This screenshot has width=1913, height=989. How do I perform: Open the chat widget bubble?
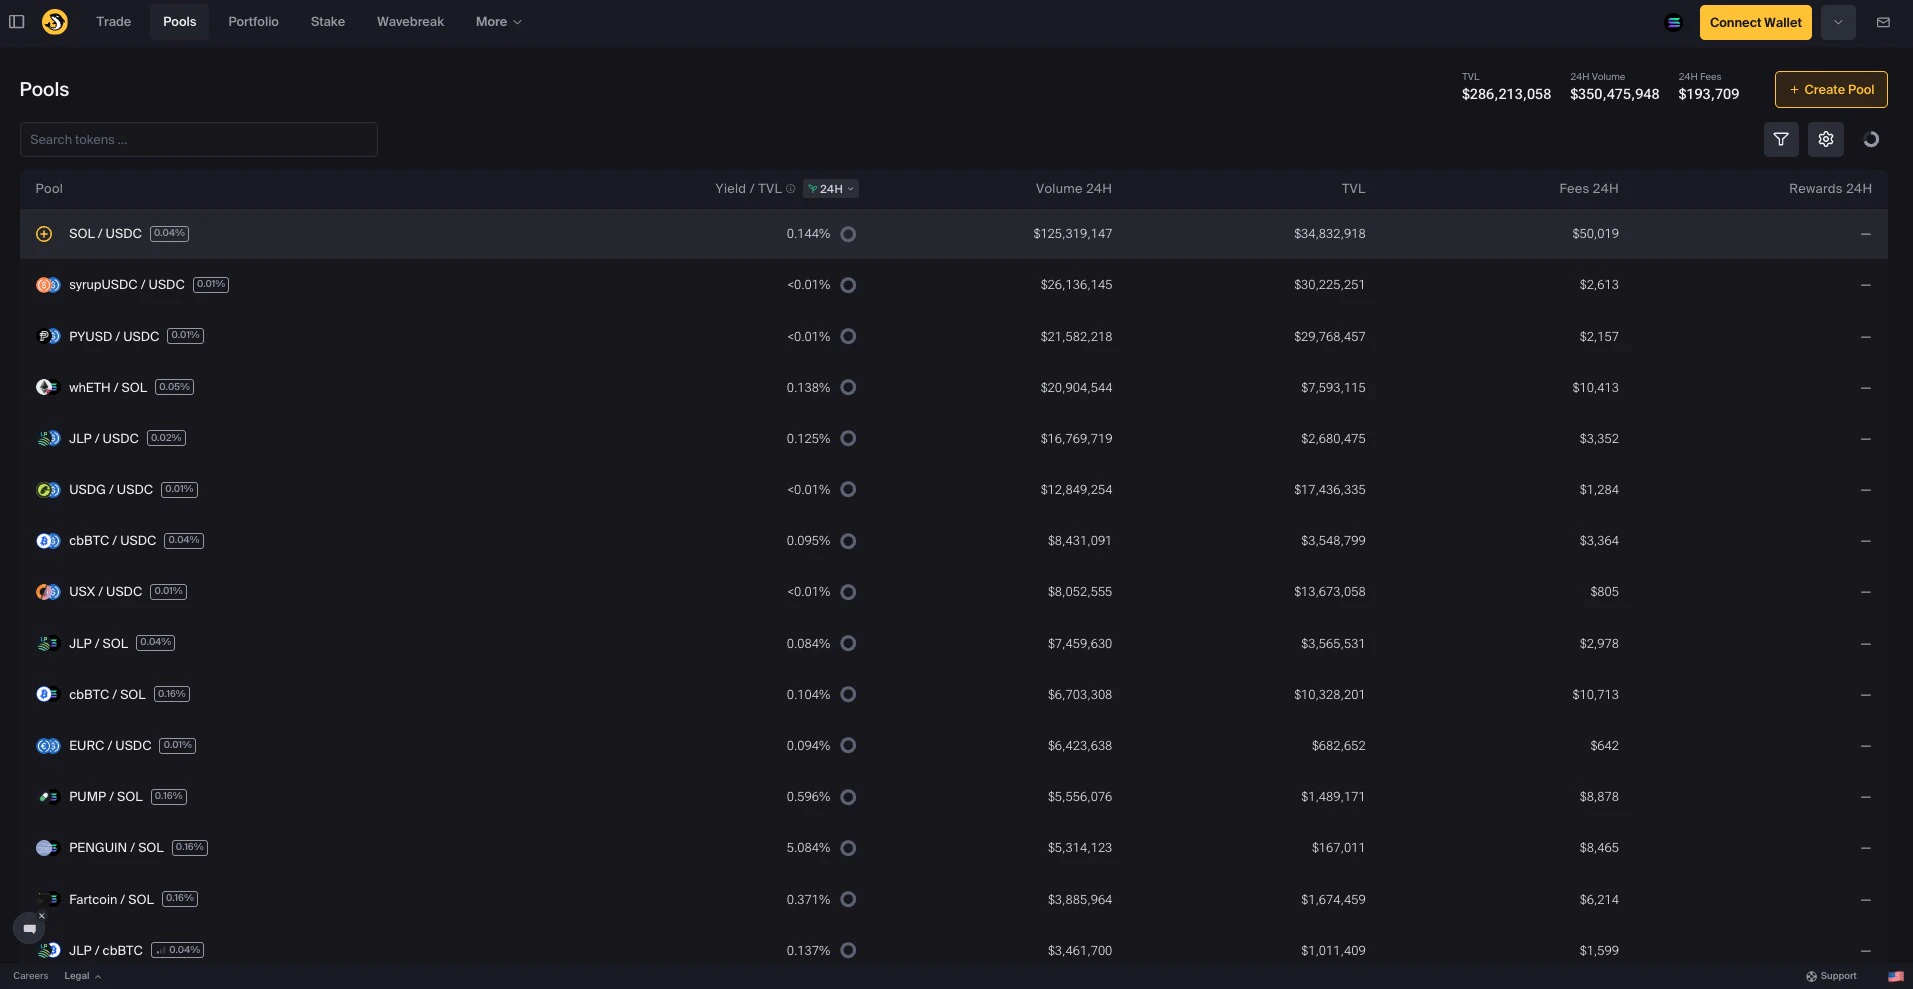(29, 929)
